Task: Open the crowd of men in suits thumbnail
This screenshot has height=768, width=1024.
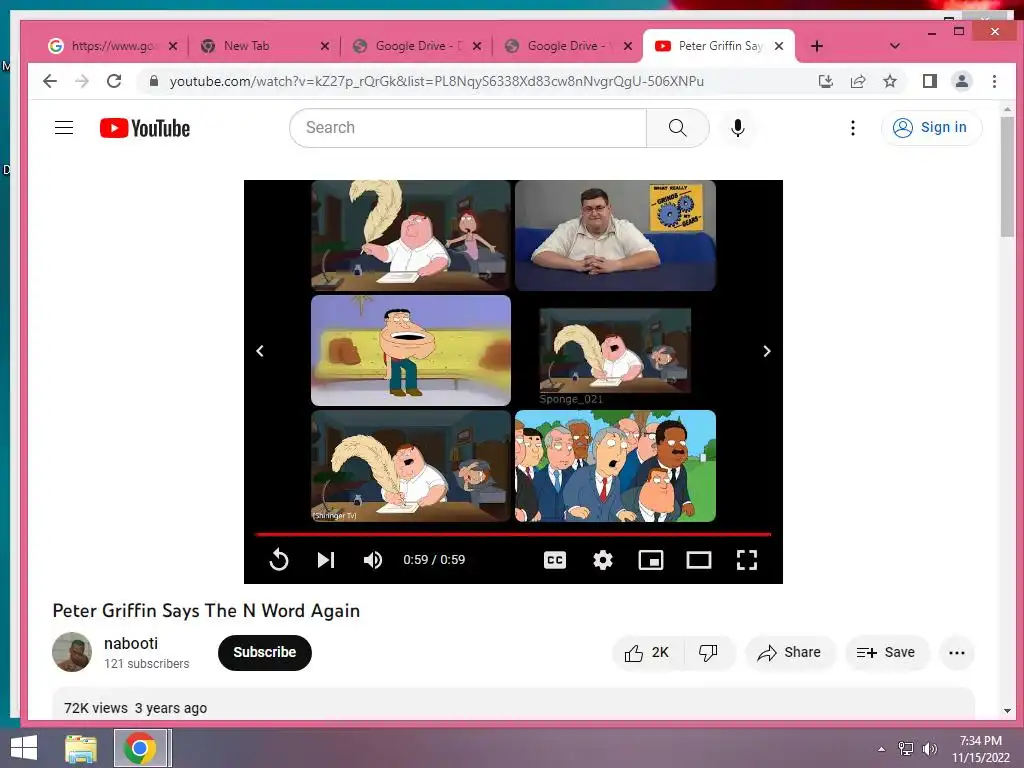Action: click(615, 466)
